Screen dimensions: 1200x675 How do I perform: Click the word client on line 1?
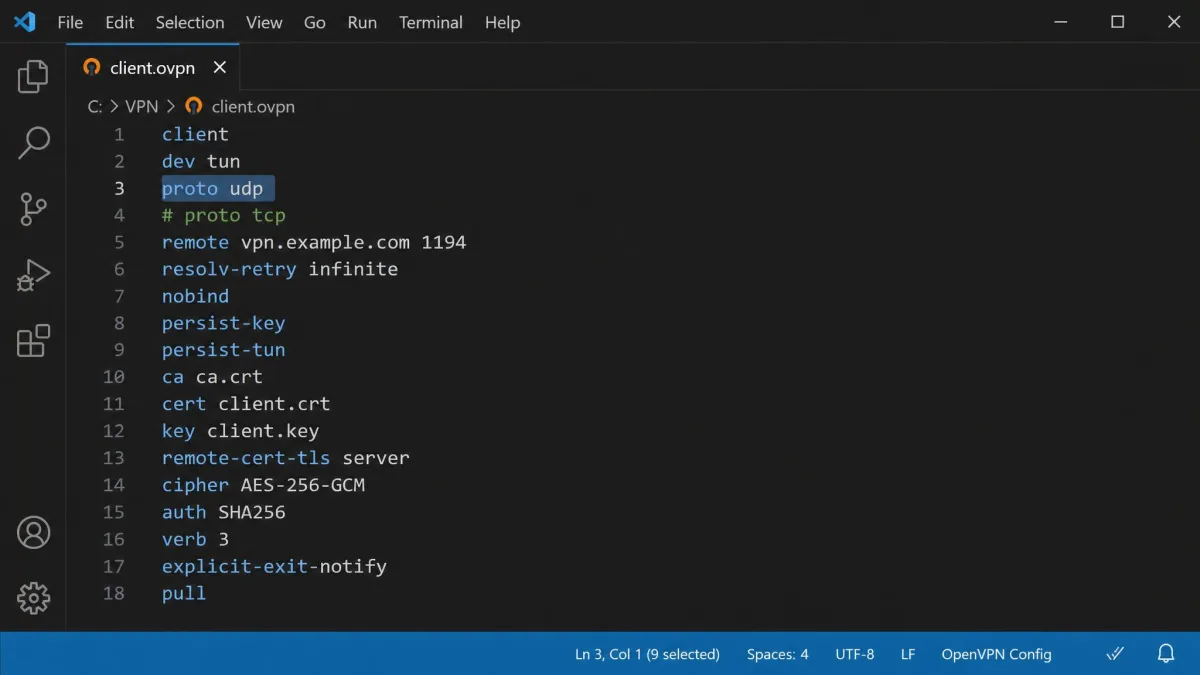coord(195,134)
